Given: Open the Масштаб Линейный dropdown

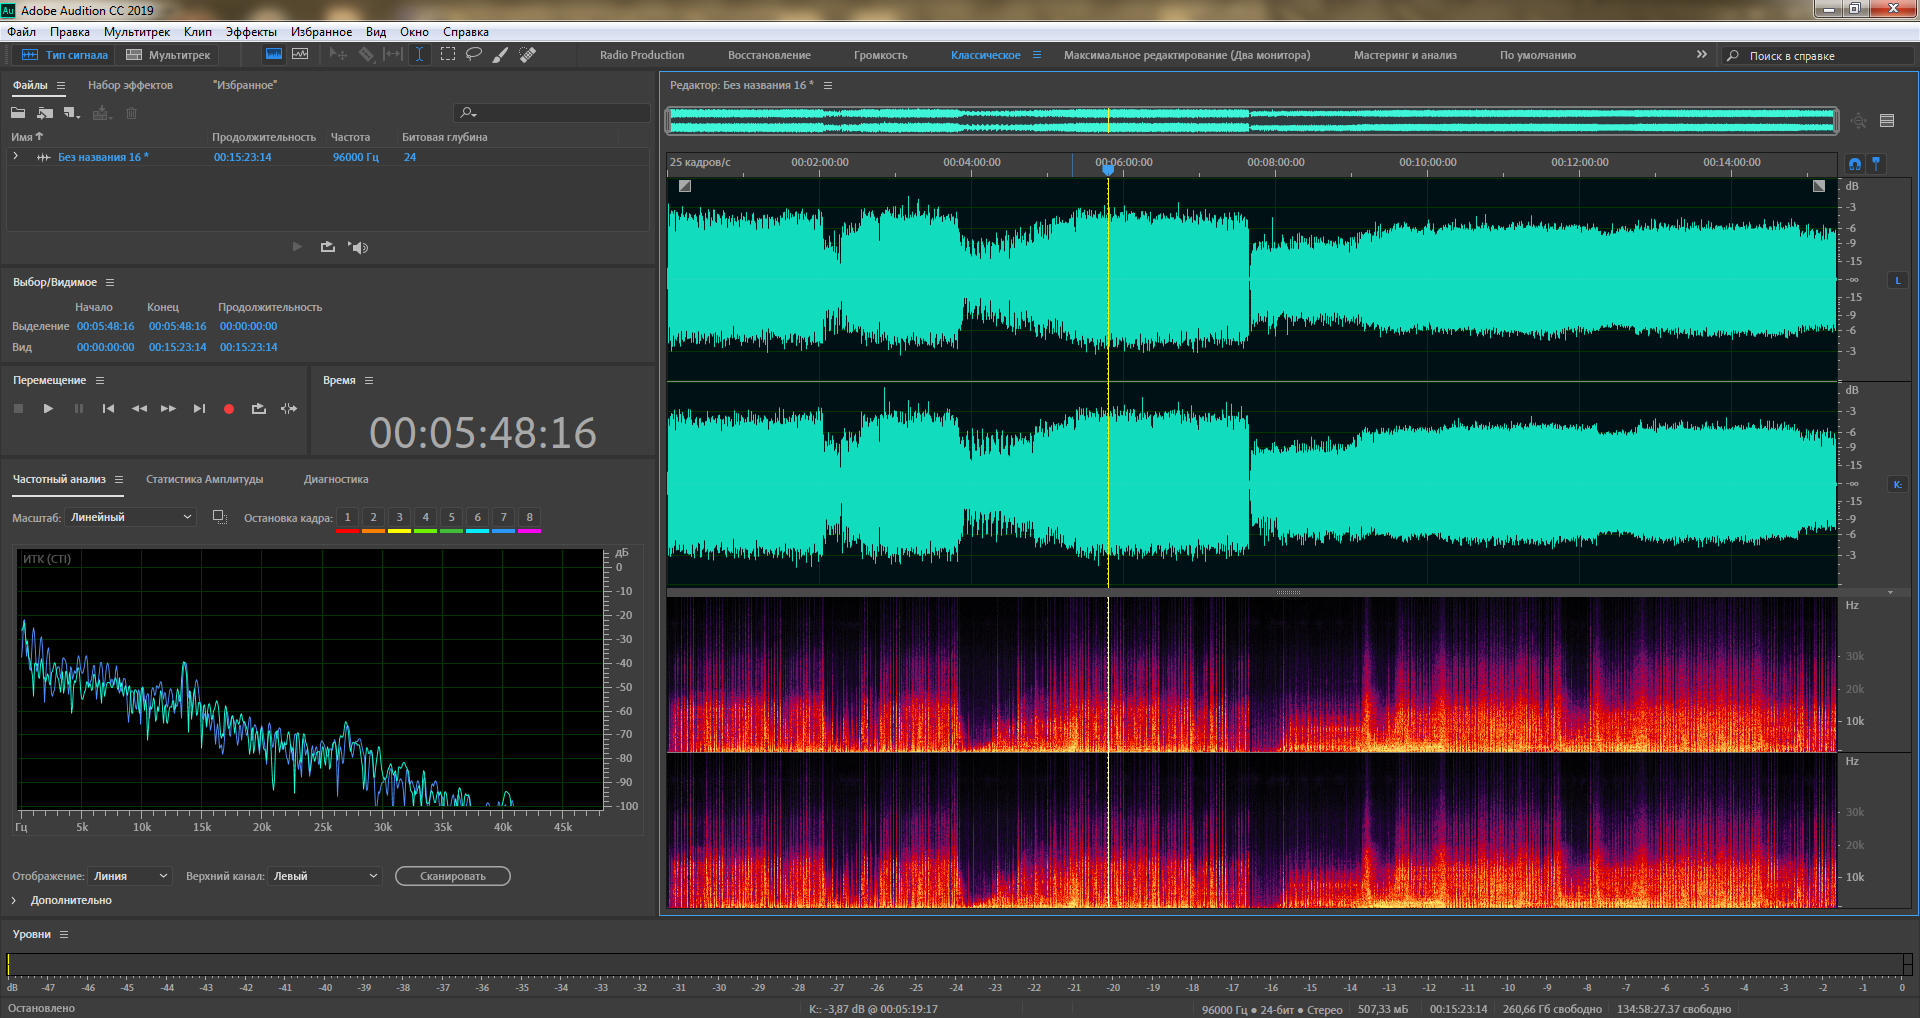Looking at the screenshot, I should [x=131, y=517].
